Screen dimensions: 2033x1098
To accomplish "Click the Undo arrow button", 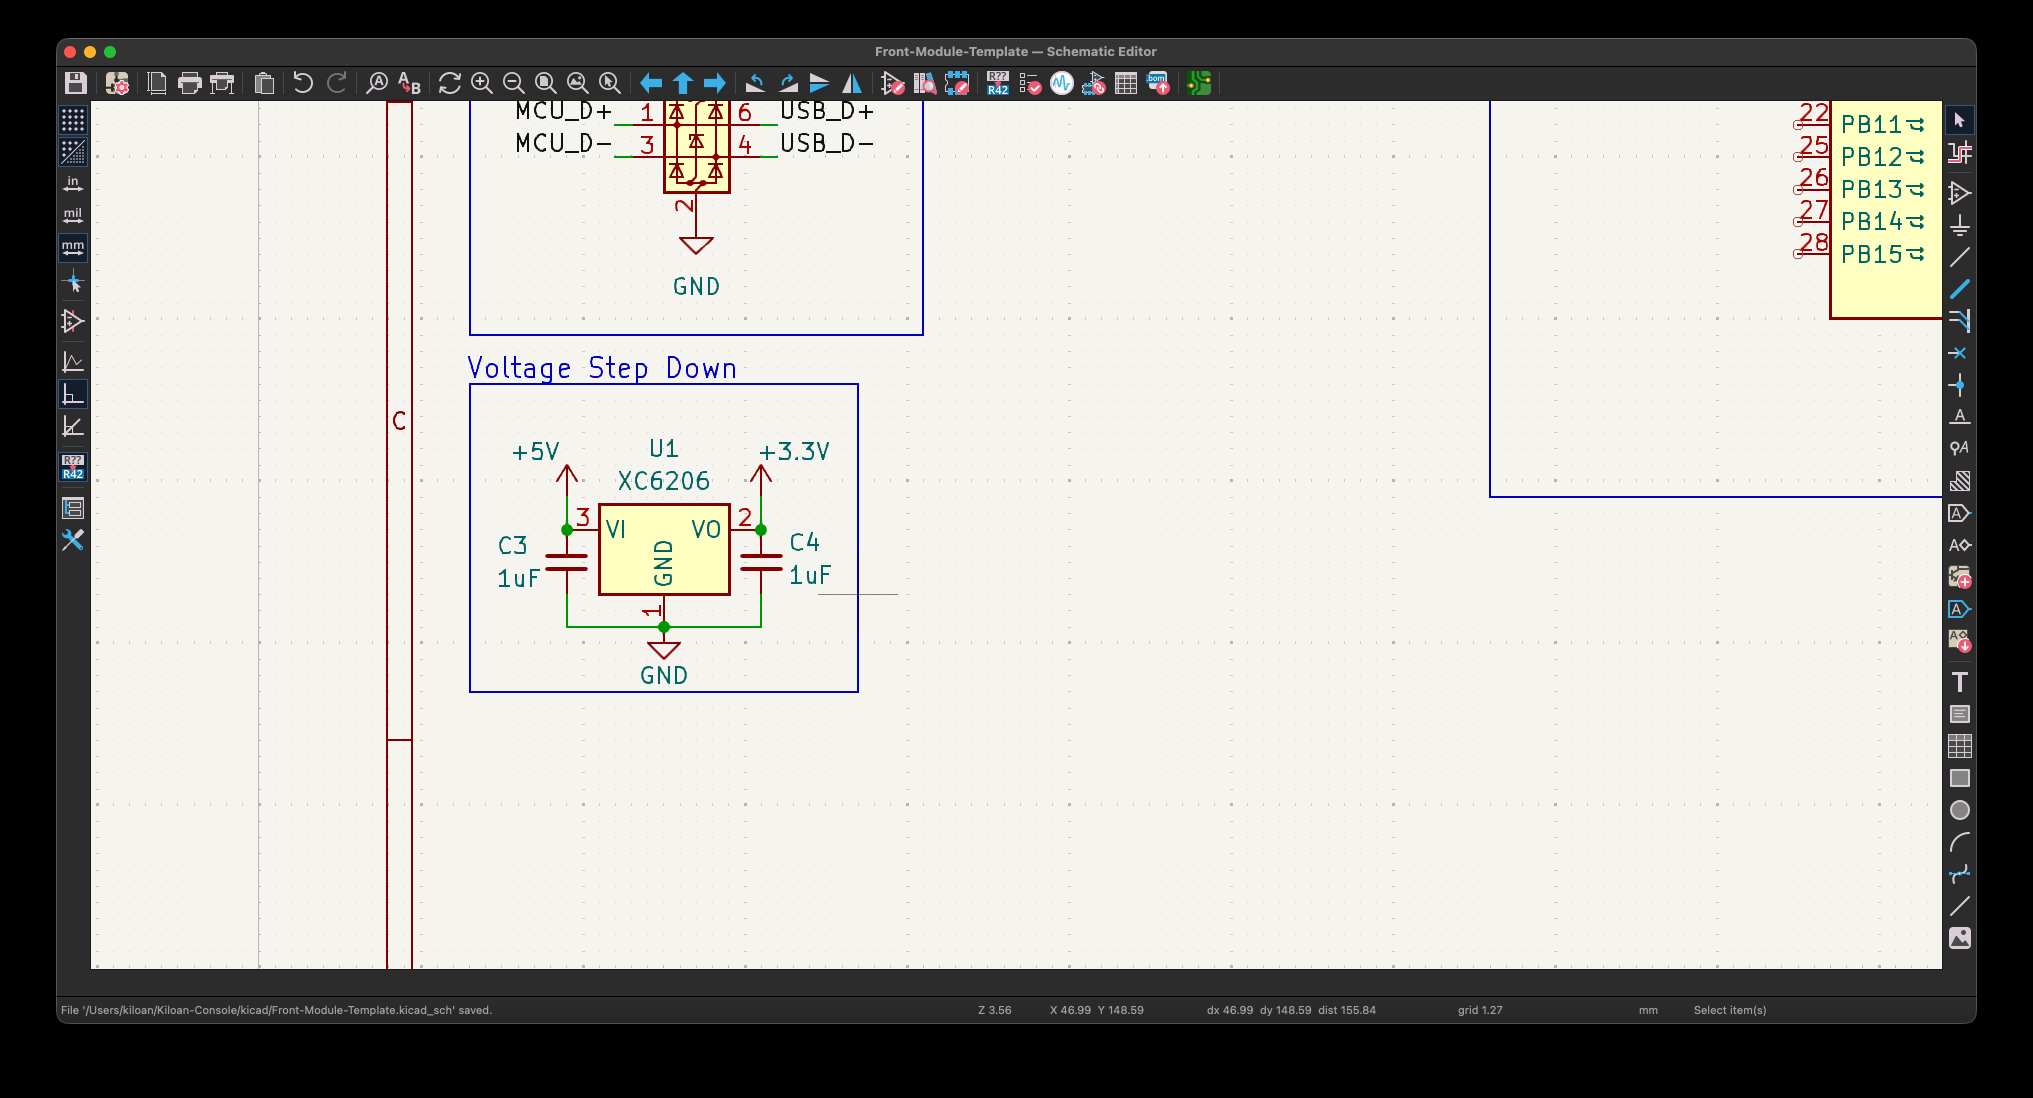I will click(x=303, y=83).
